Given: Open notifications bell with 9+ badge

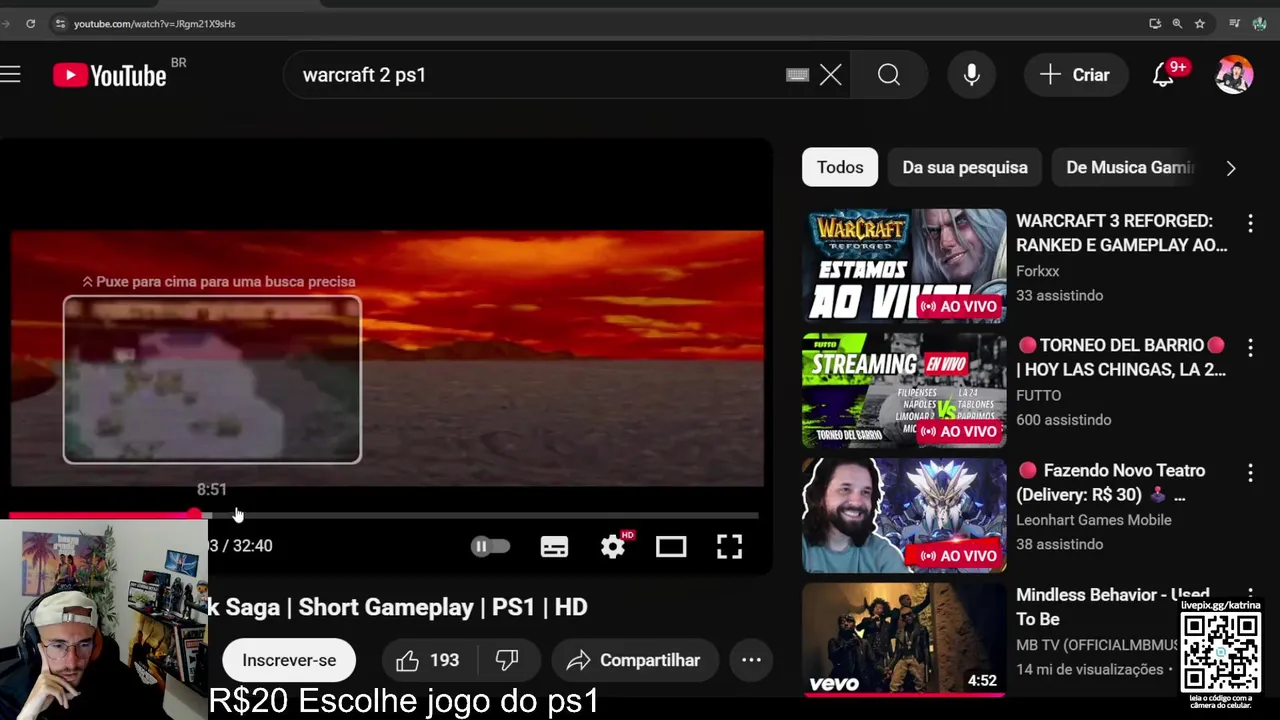Looking at the screenshot, I should click(x=1163, y=75).
